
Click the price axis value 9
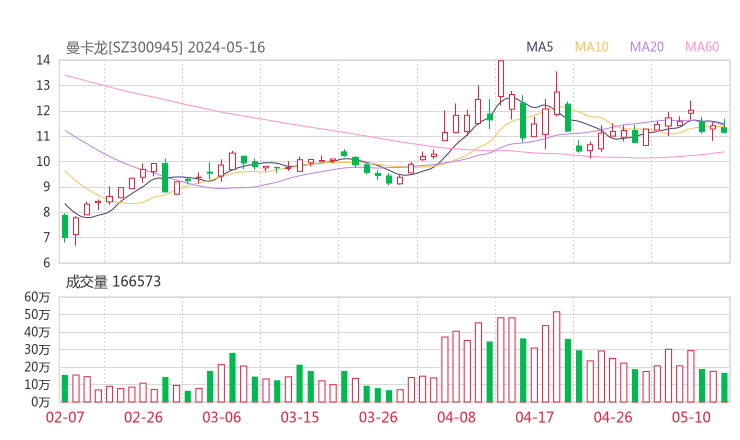coord(46,187)
